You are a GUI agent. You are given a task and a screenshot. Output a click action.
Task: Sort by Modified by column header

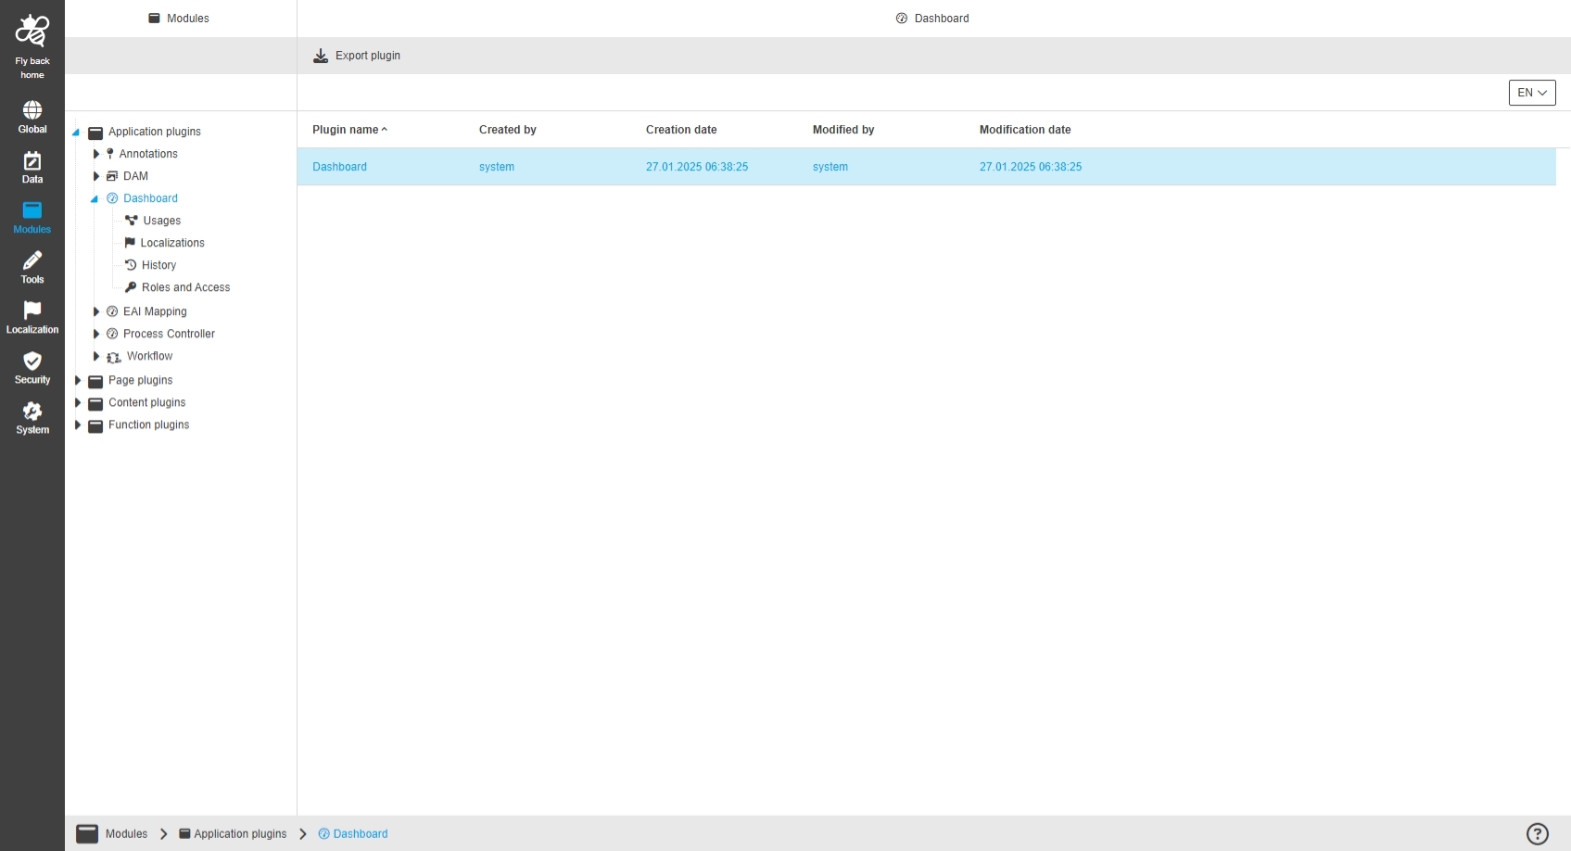(x=843, y=130)
